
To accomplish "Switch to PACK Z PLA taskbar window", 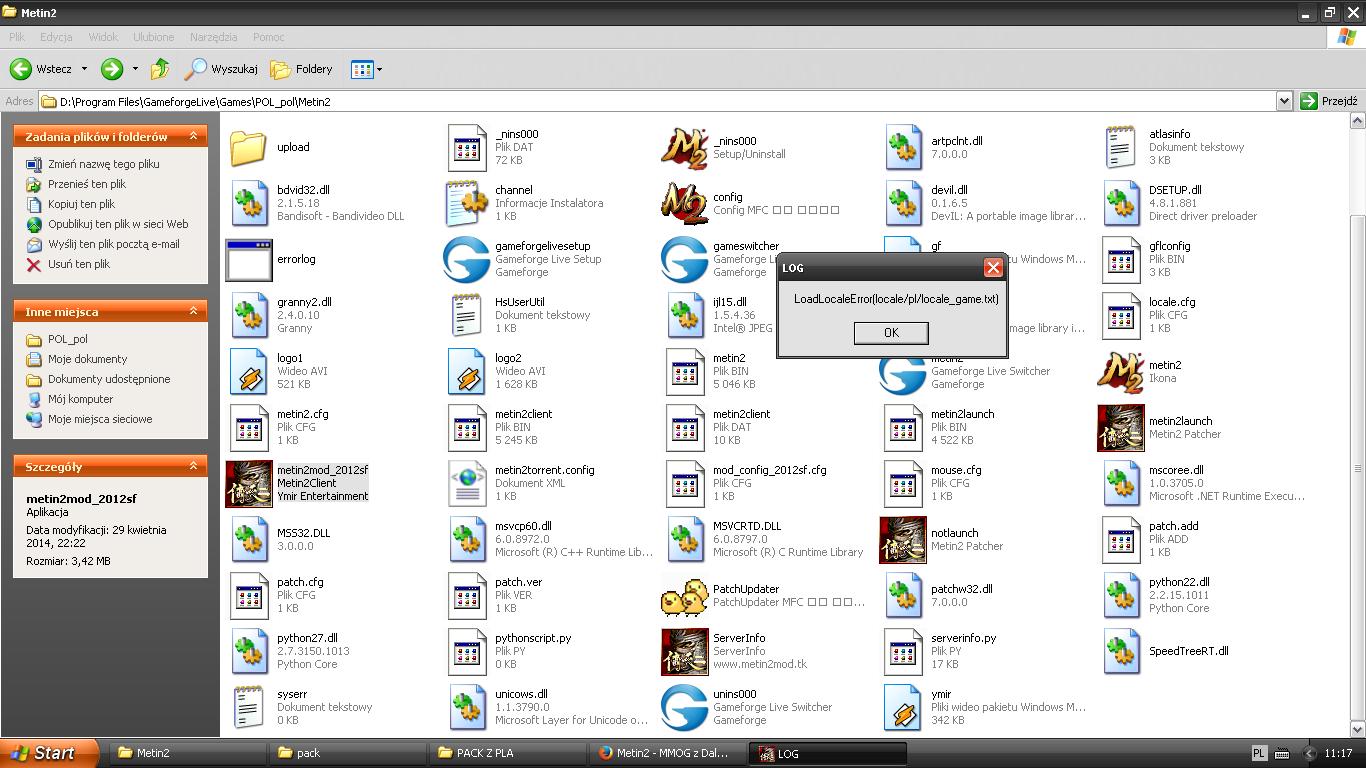I will (x=508, y=753).
